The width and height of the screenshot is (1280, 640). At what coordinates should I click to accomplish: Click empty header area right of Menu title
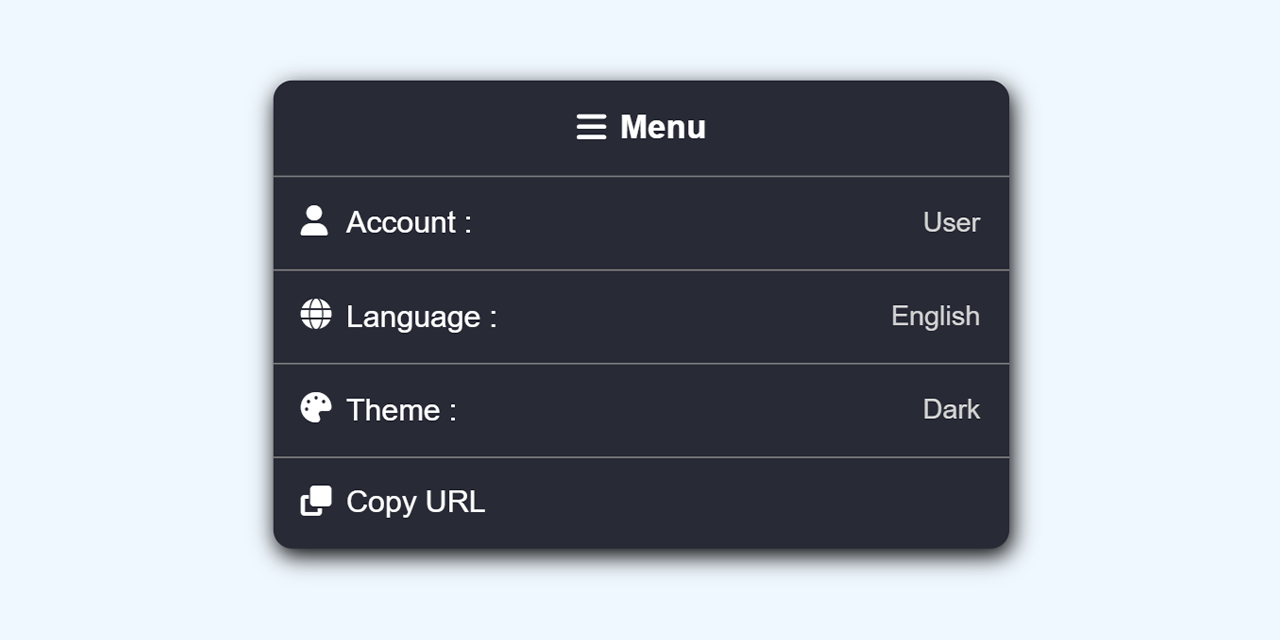pos(860,127)
